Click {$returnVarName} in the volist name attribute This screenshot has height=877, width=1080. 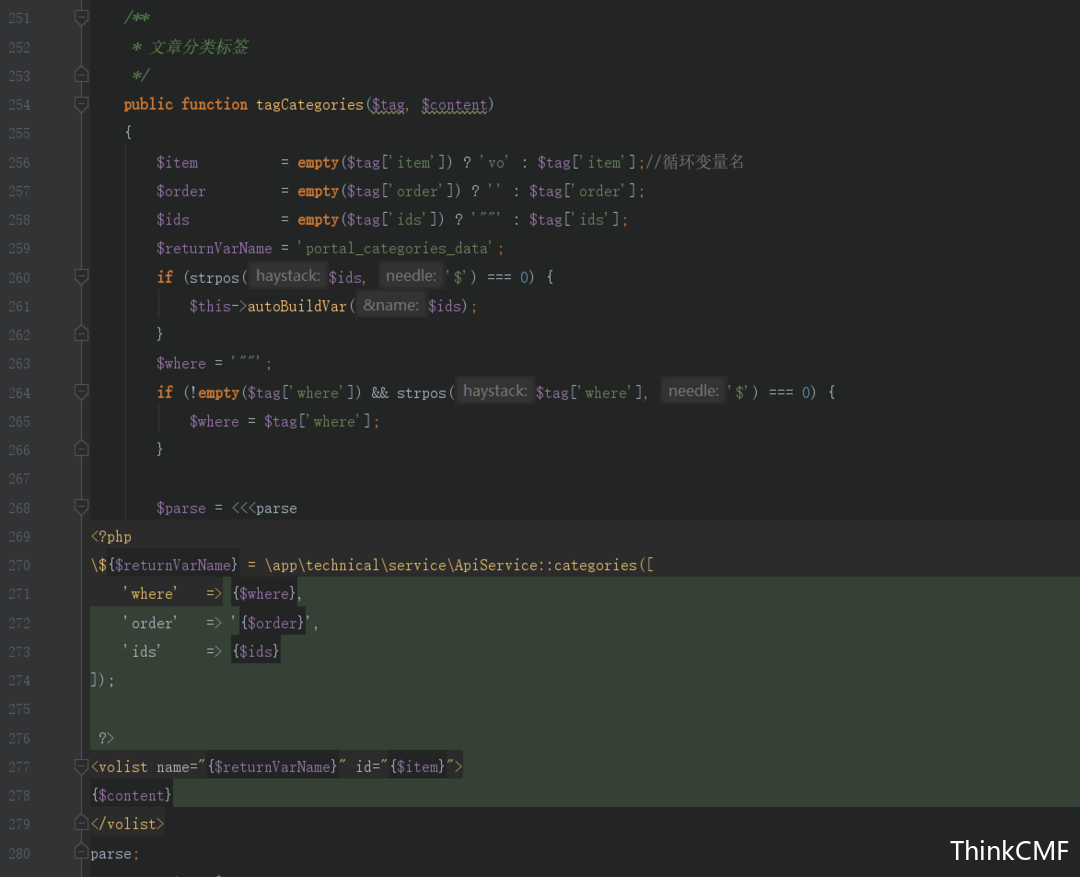tap(272, 767)
